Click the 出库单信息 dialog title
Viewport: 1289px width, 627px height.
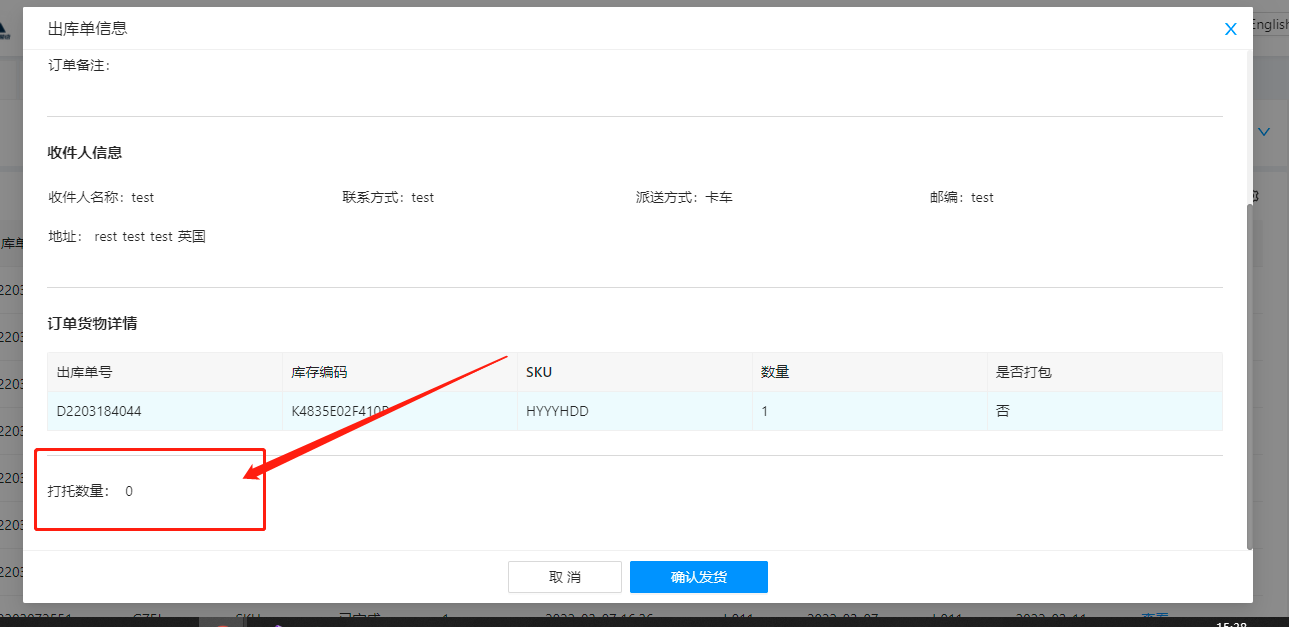87,28
